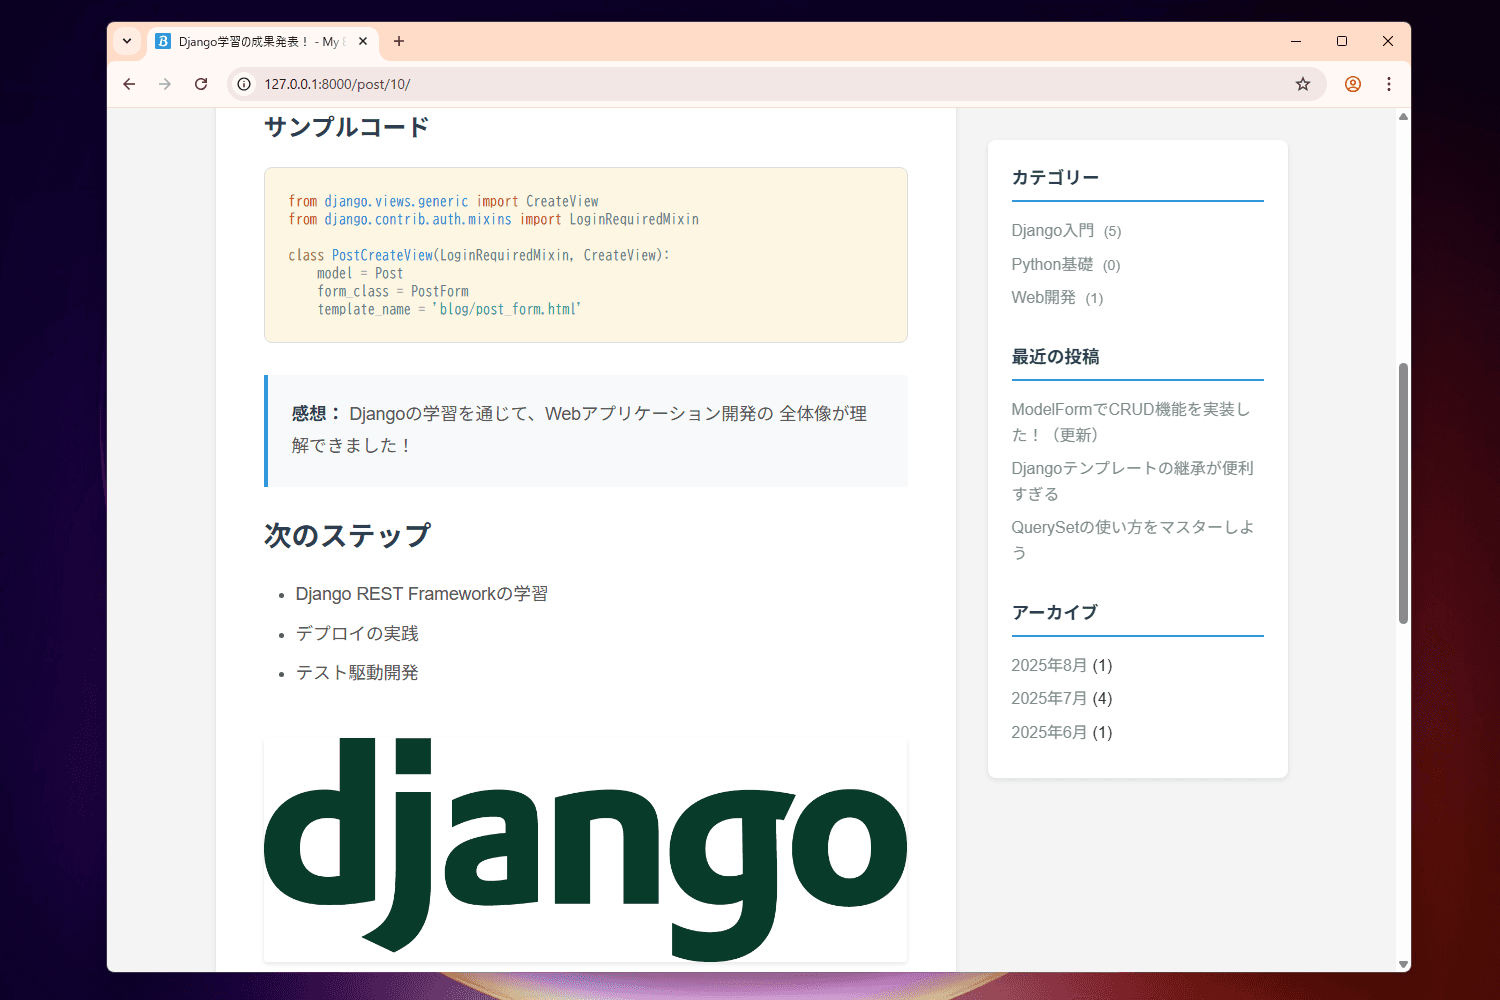Click the サンプルコード heading
Image resolution: width=1500 pixels, height=1000 pixels.
pyautogui.click(x=347, y=127)
